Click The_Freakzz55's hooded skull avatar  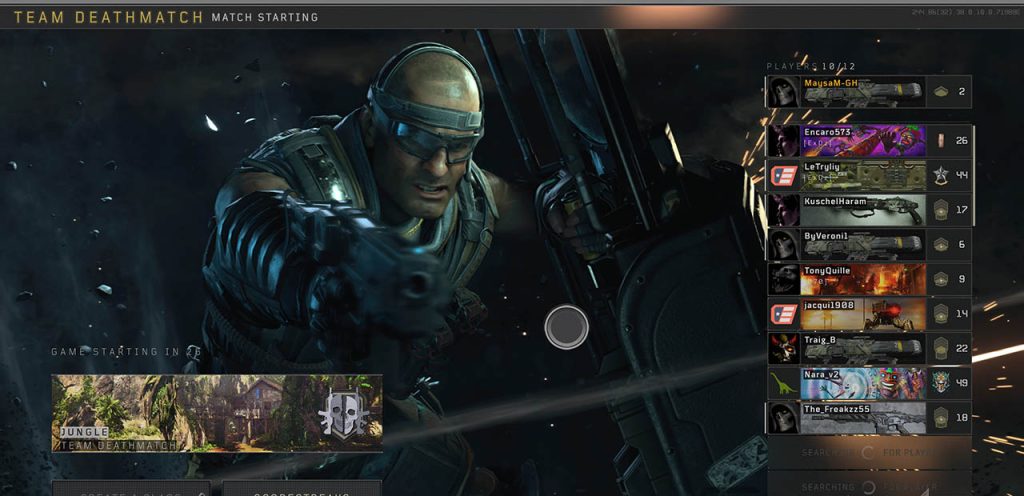point(784,418)
